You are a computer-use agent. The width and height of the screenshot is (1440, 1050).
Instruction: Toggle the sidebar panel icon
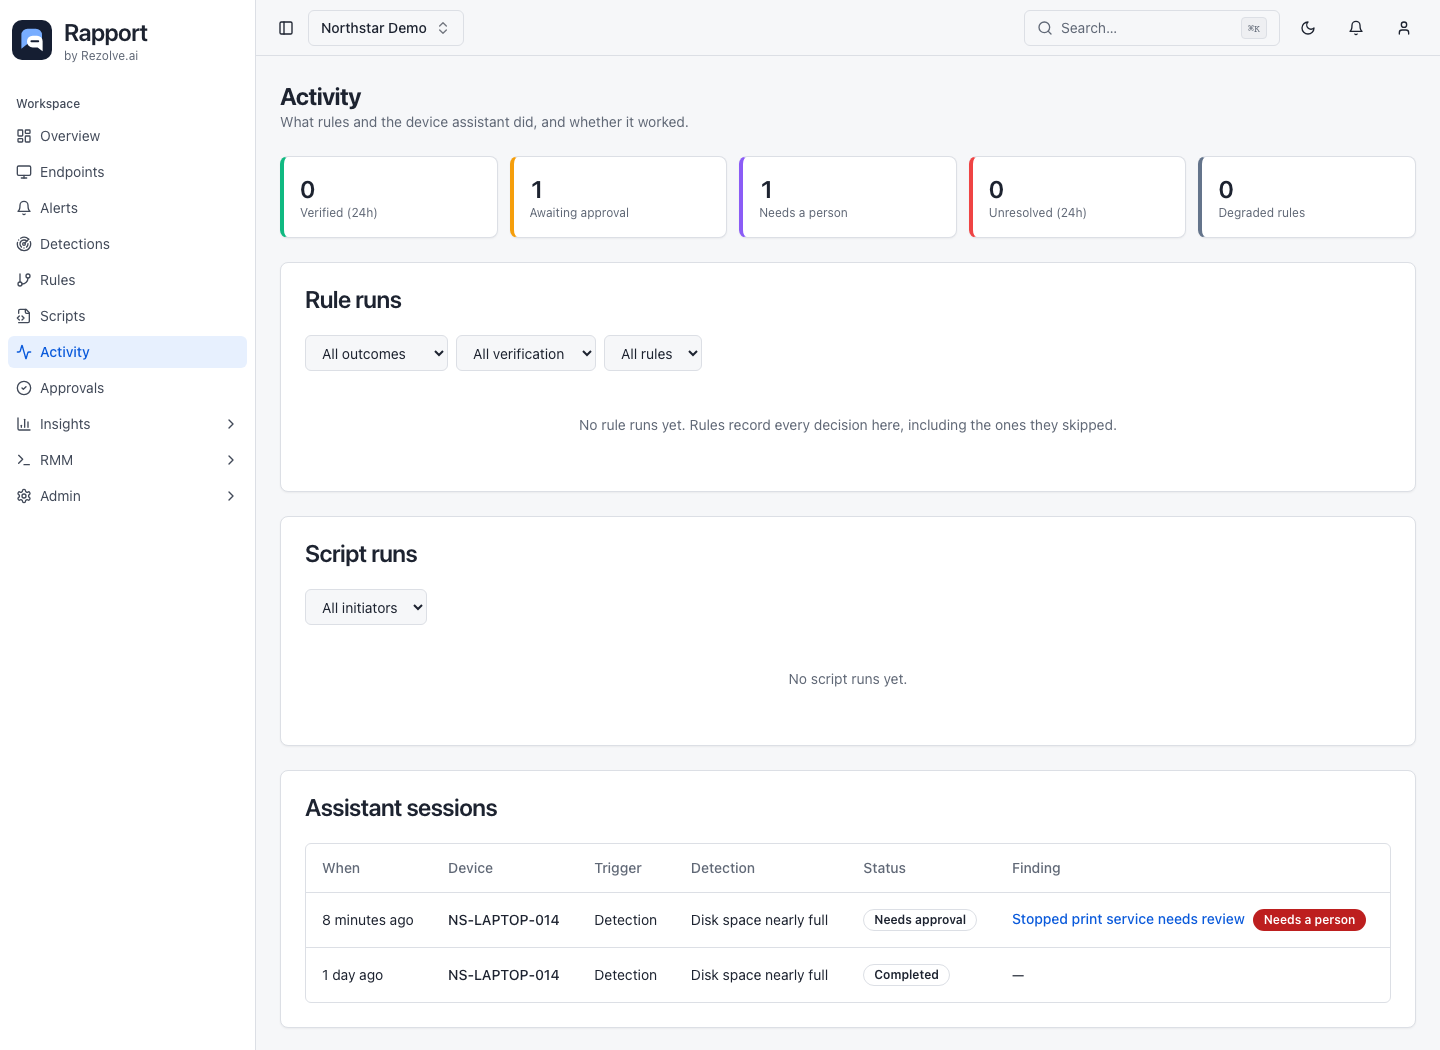pos(286,28)
